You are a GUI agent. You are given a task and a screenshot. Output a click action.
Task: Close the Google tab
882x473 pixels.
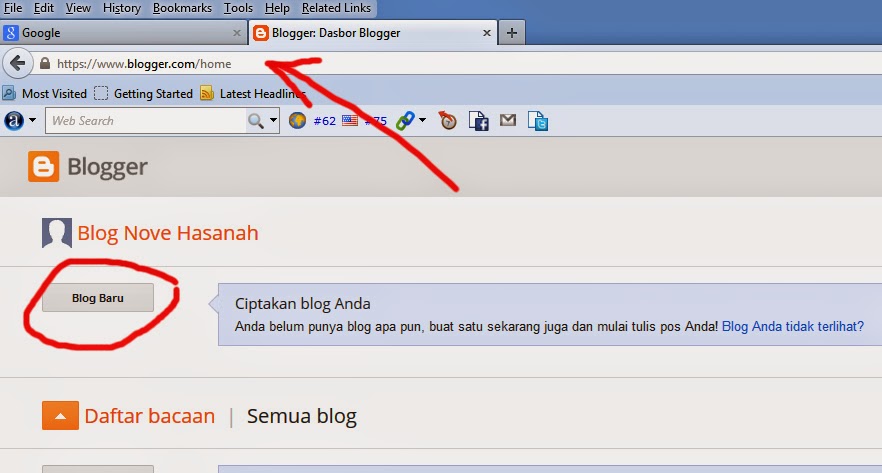pyautogui.click(x=237, y=33)
